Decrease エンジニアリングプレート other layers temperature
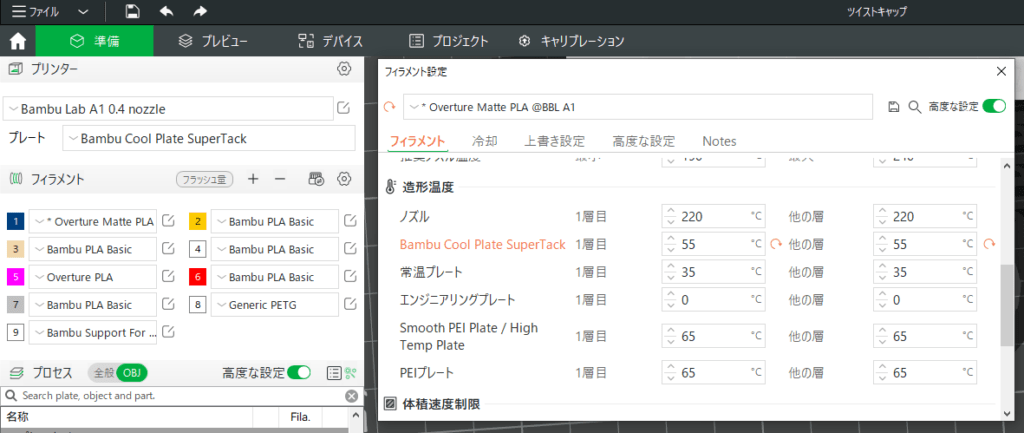Viewport: 1024px width, 433px height. [x=882, y=306]
